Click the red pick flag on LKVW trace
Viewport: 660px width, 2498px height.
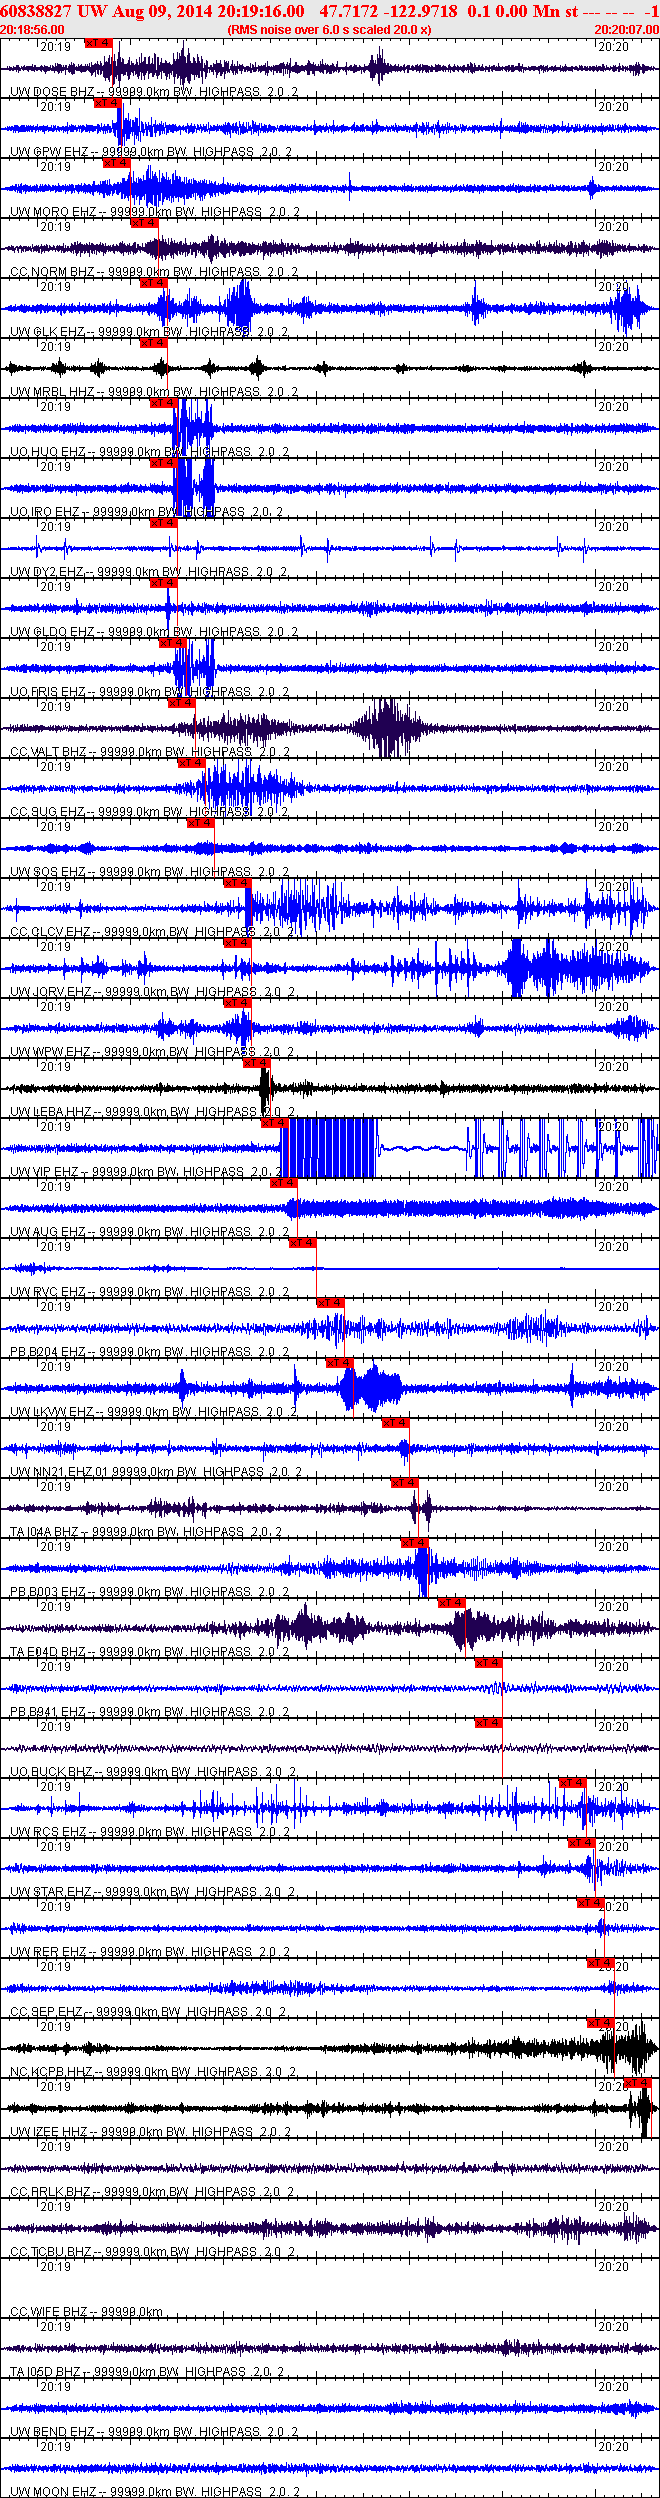340,1363
